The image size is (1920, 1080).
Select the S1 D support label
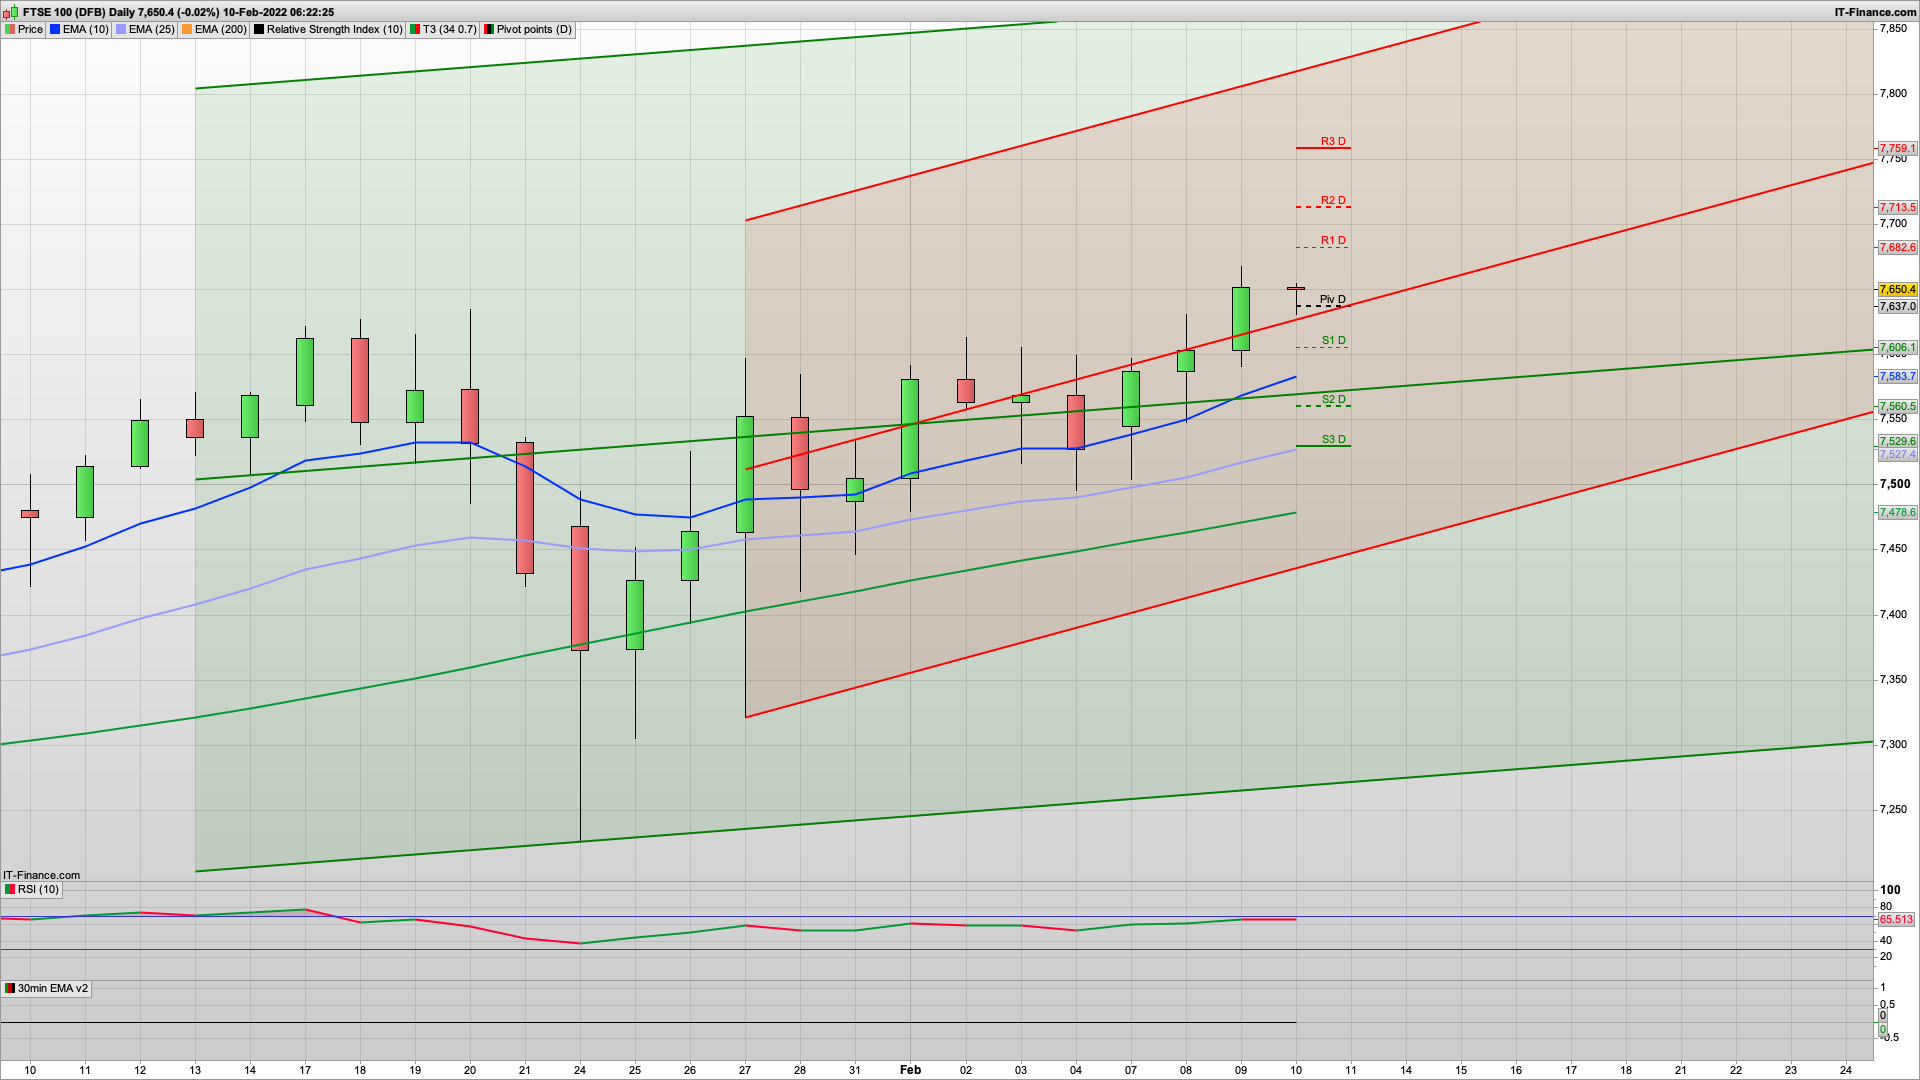[x=1334, y=340]
